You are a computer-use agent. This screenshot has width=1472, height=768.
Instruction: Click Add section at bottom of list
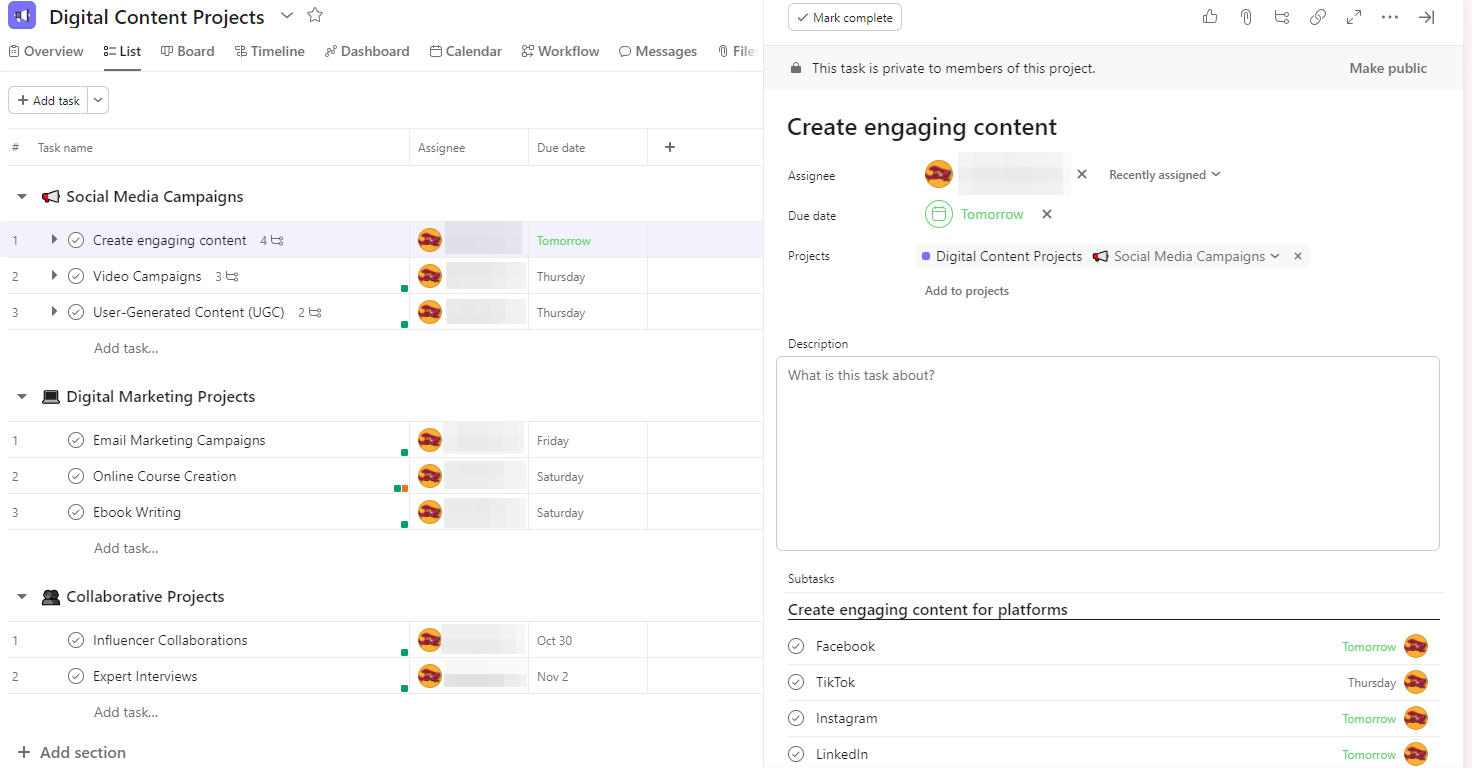coord(72,752)
